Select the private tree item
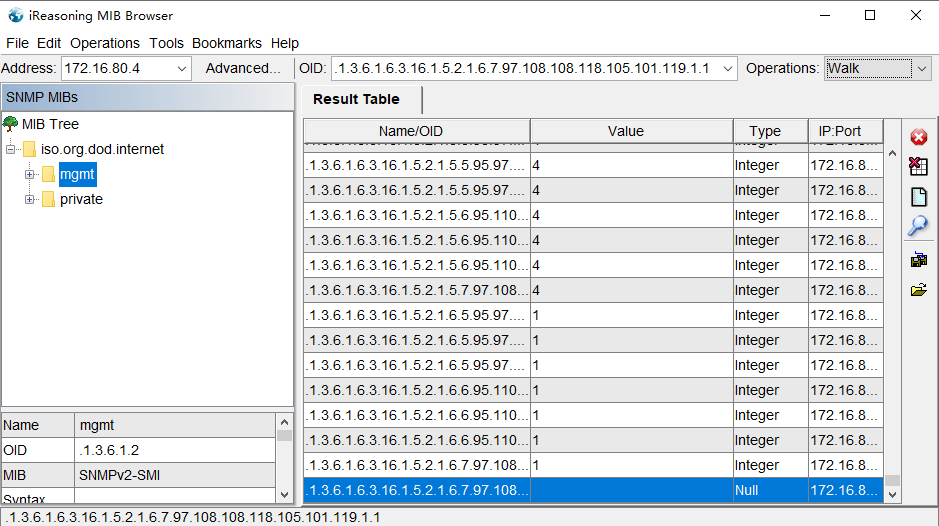Screen dimensions: 939x526 coord(81,199)
